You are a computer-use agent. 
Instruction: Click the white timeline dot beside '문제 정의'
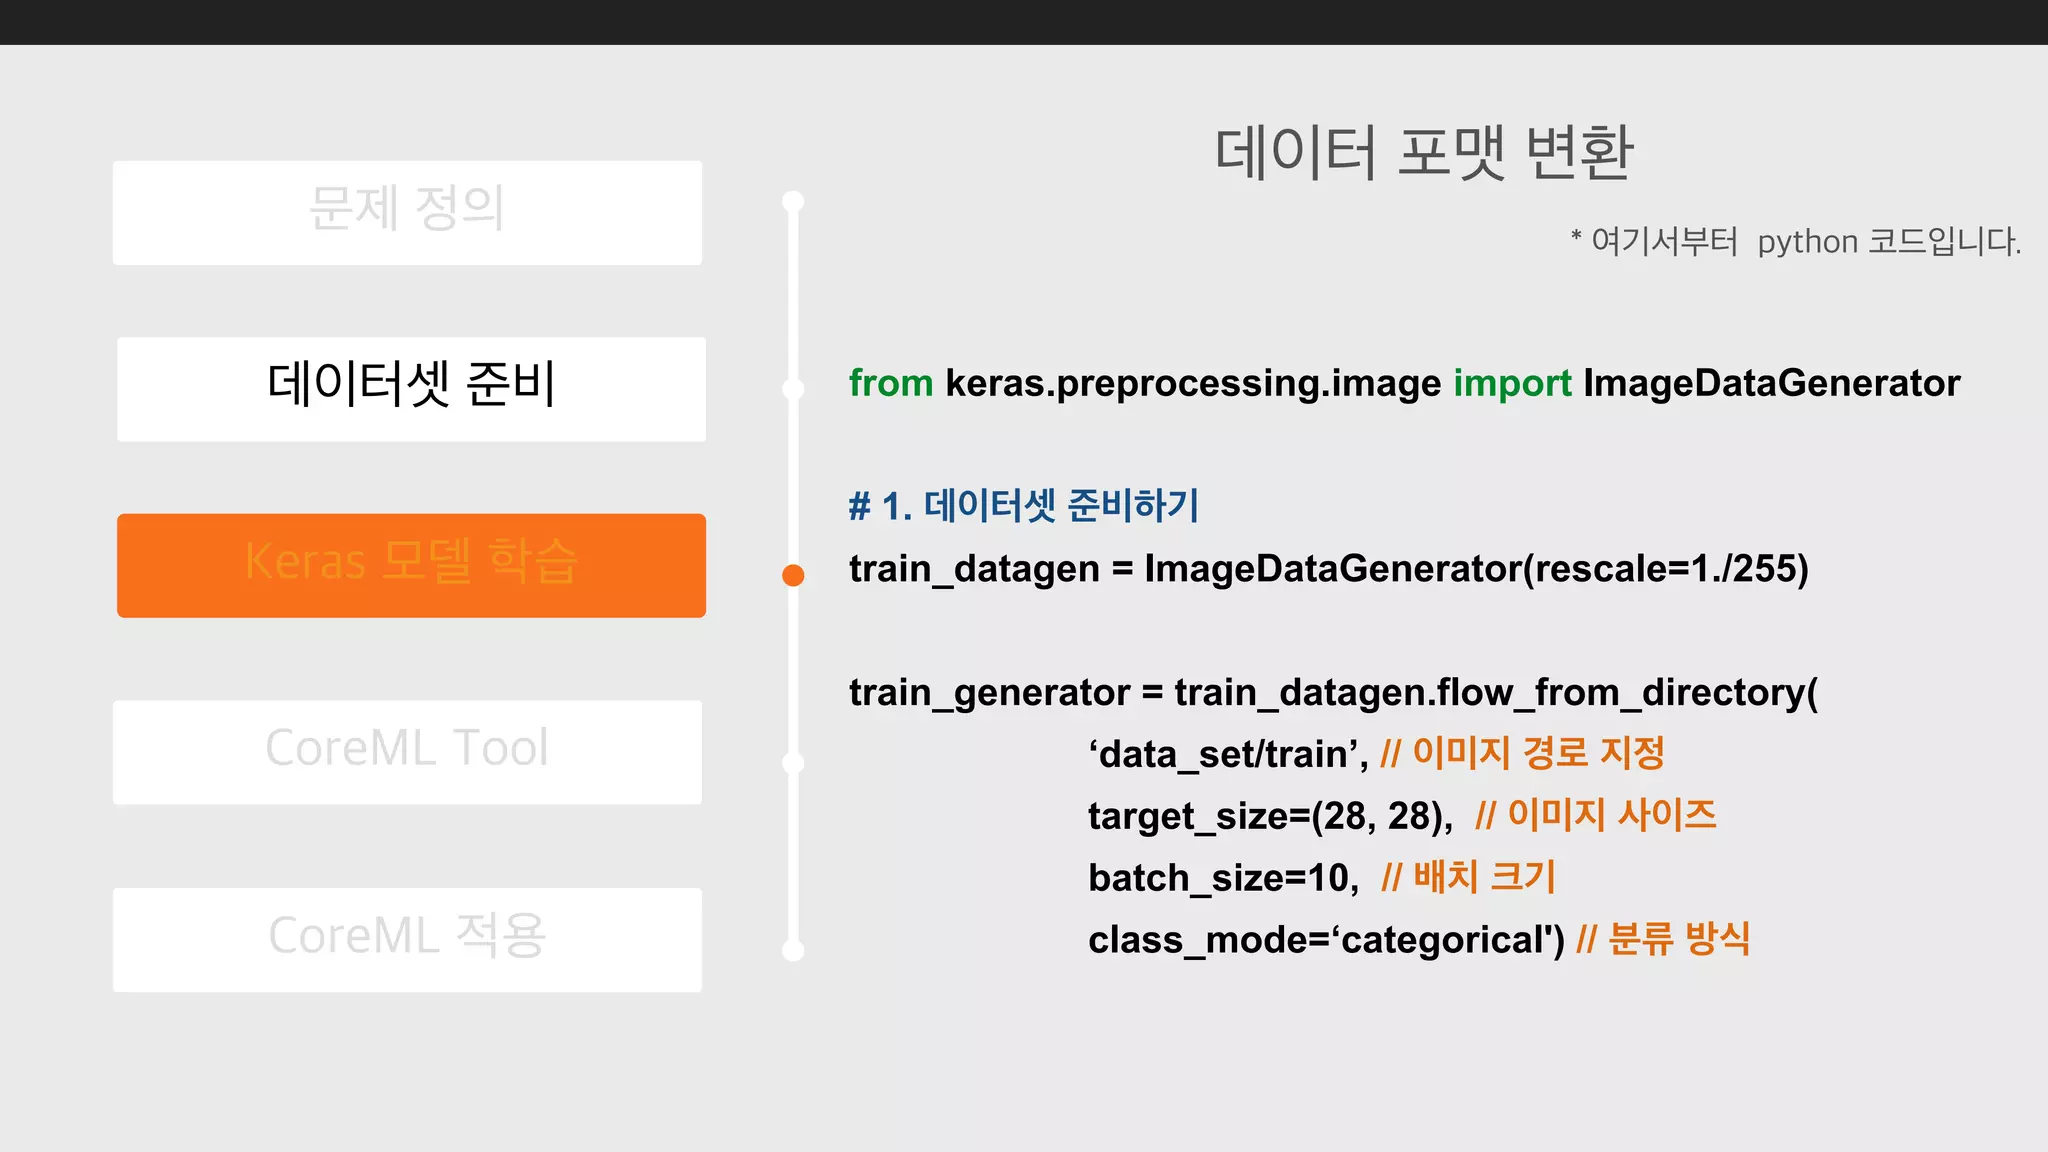(793, 202)
